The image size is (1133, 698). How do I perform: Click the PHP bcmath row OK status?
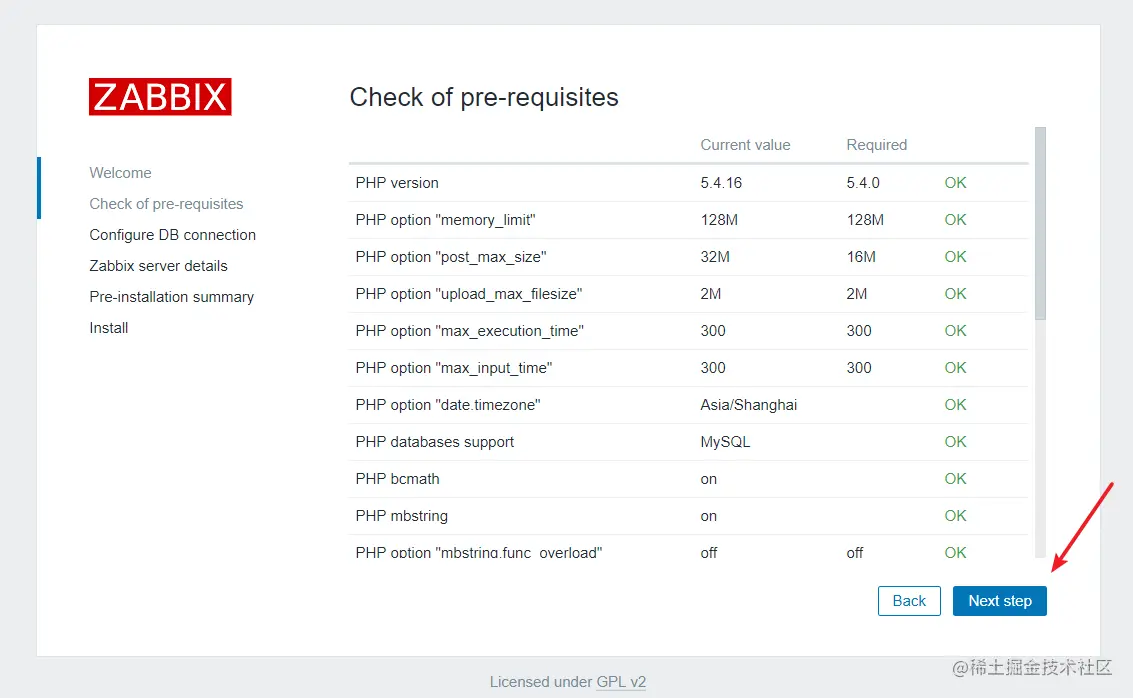point(955,479)
